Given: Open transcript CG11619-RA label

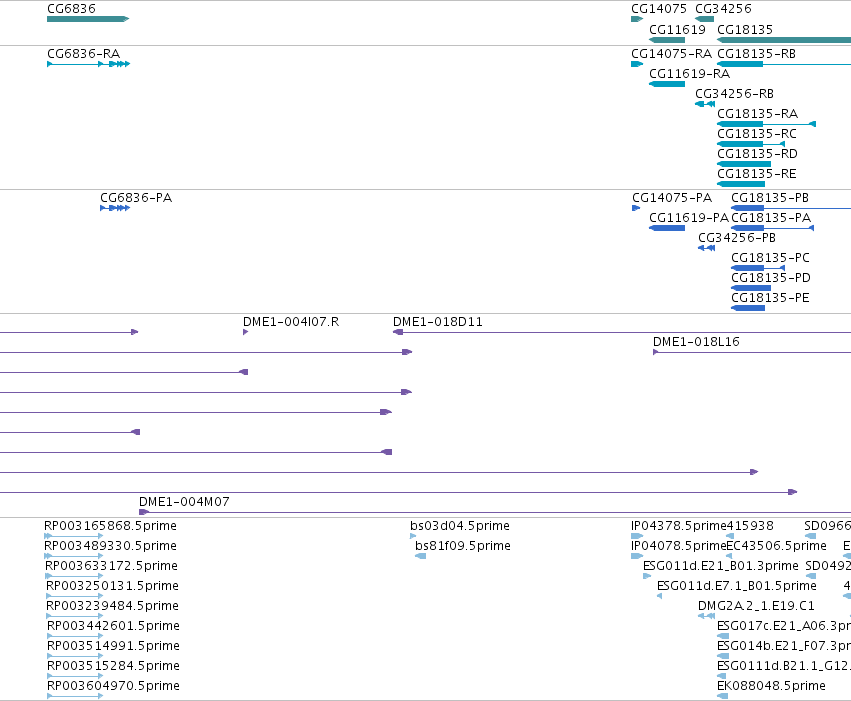Looking at the screenshot, I should coord(689,74).
